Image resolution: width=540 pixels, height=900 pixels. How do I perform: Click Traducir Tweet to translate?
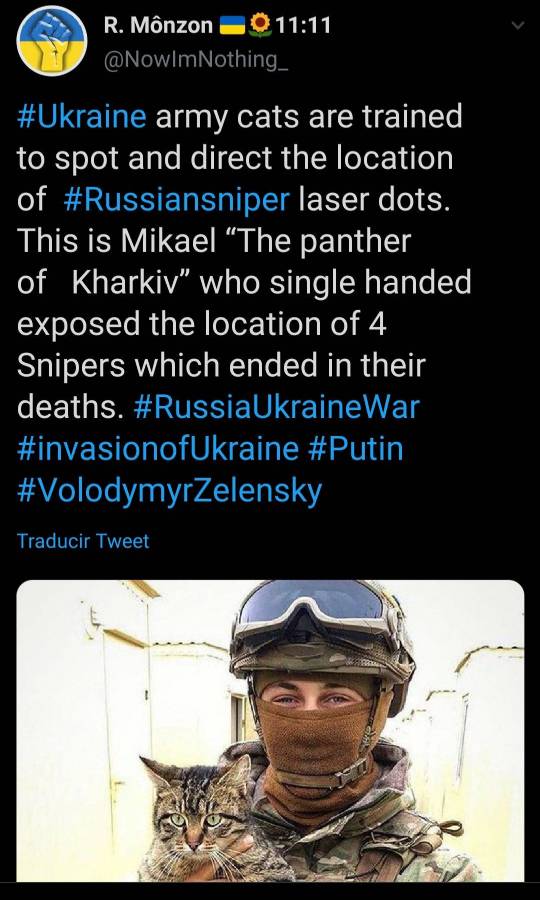point(83,541)
